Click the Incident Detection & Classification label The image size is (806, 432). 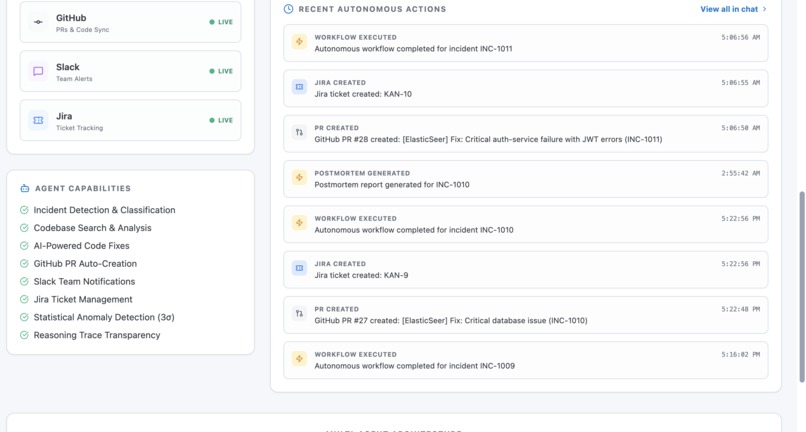click(104, 210)
